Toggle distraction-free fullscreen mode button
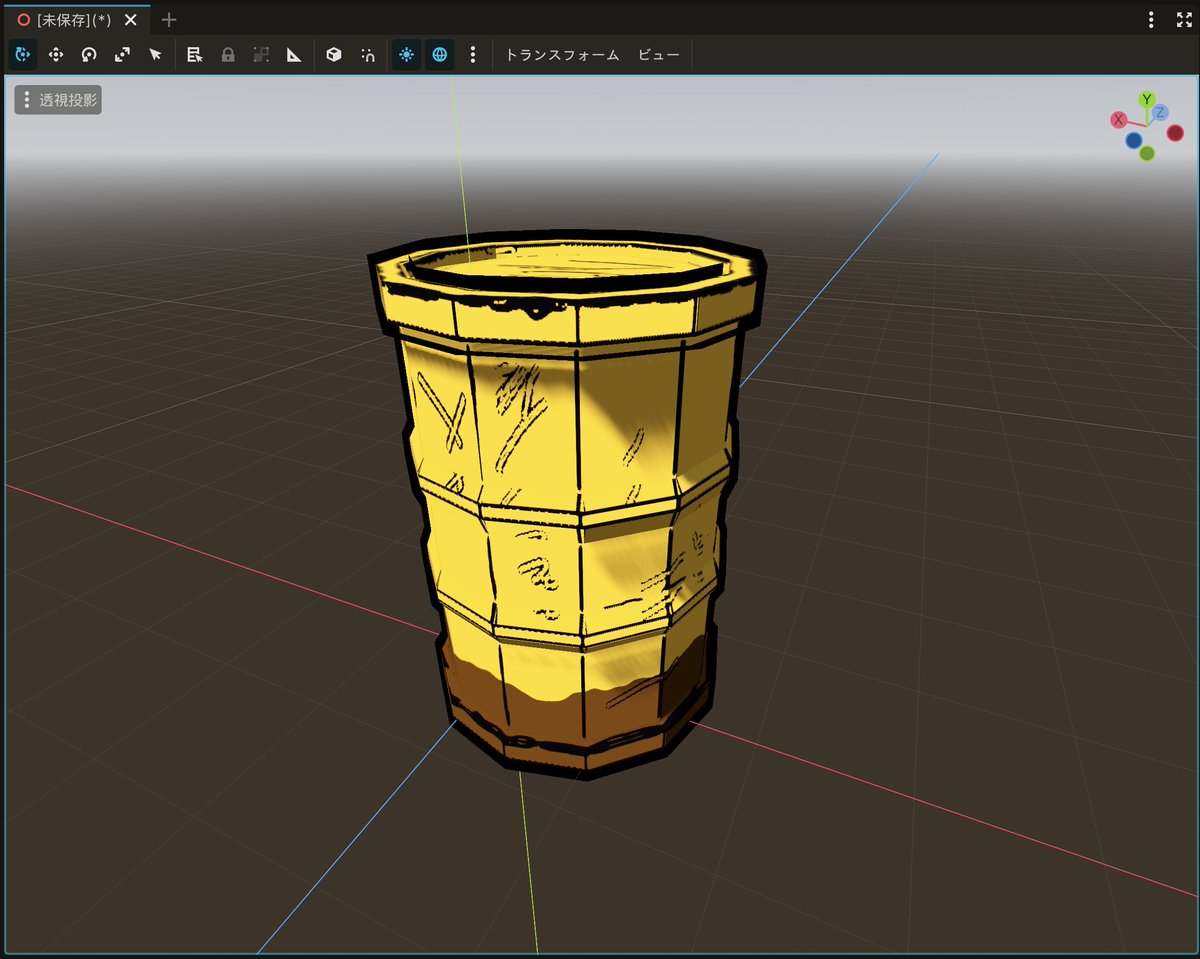The height and width of the screenshot is (959, 1200). coord(1183,19)
